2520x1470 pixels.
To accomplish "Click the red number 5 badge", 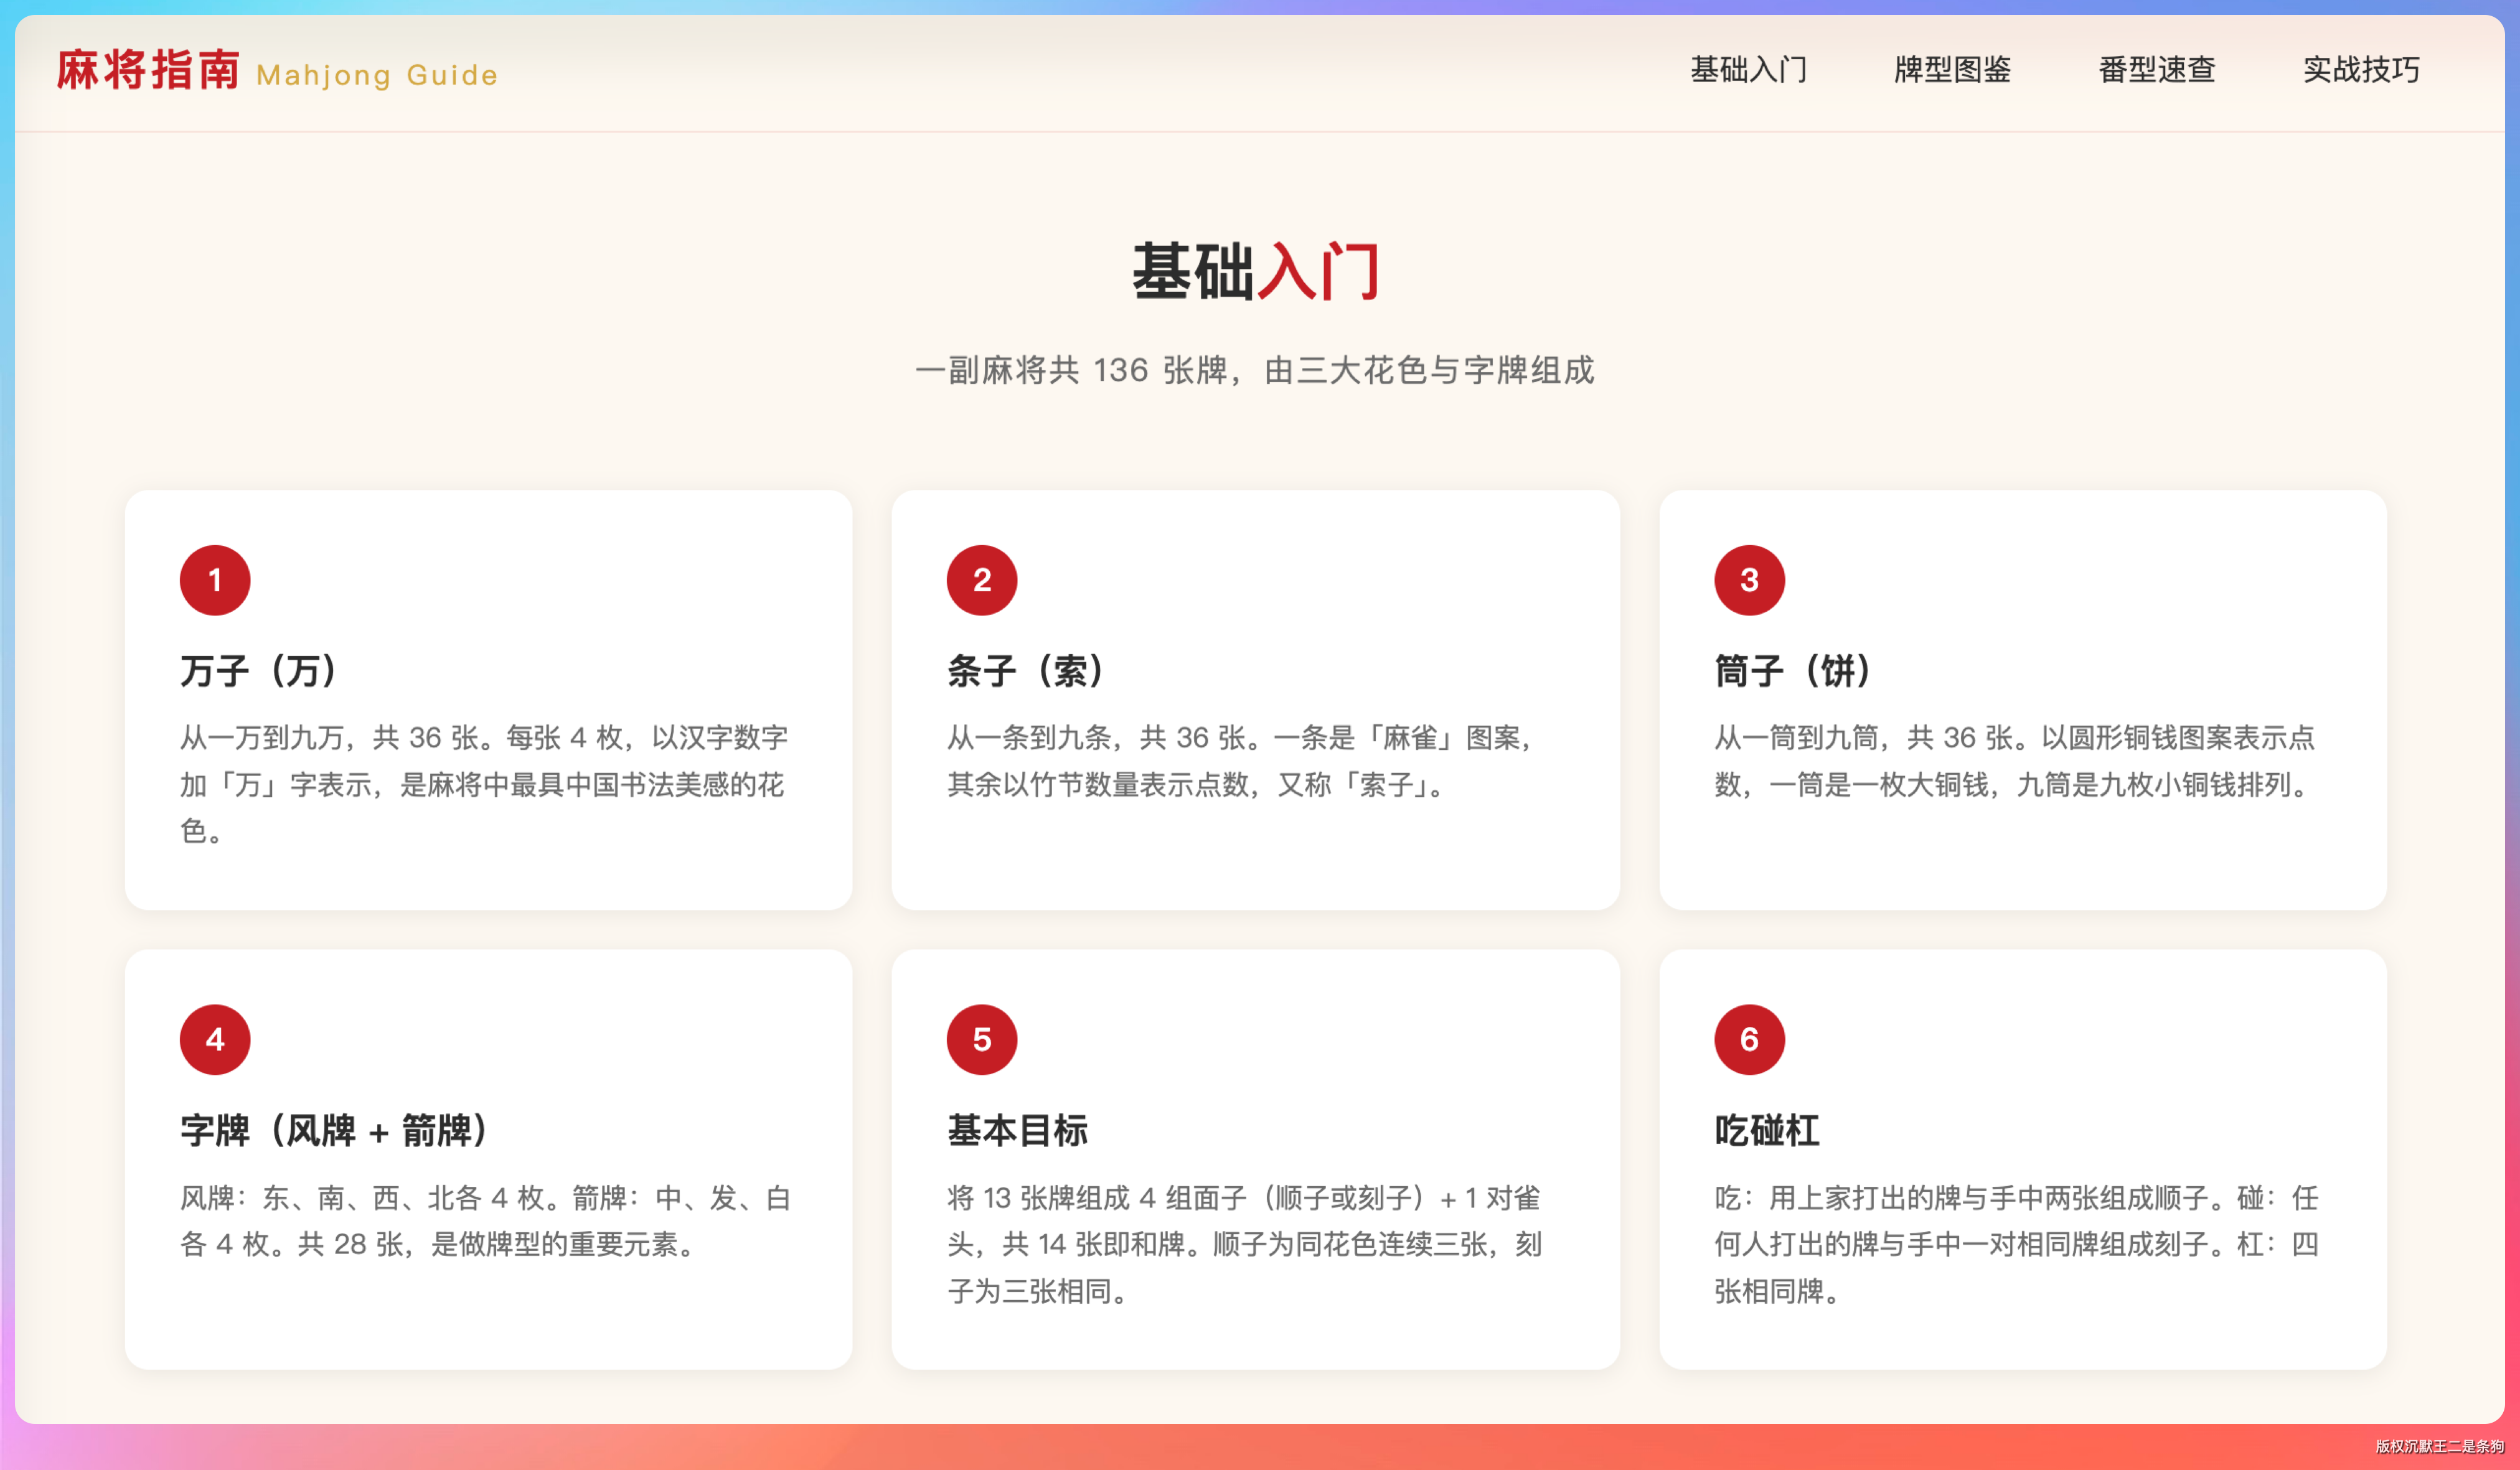I will [981, 1040].
